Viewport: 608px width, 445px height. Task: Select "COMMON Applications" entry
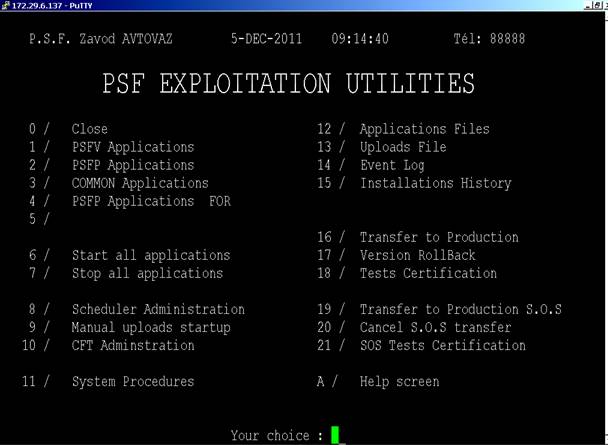[x=140, y=183]
